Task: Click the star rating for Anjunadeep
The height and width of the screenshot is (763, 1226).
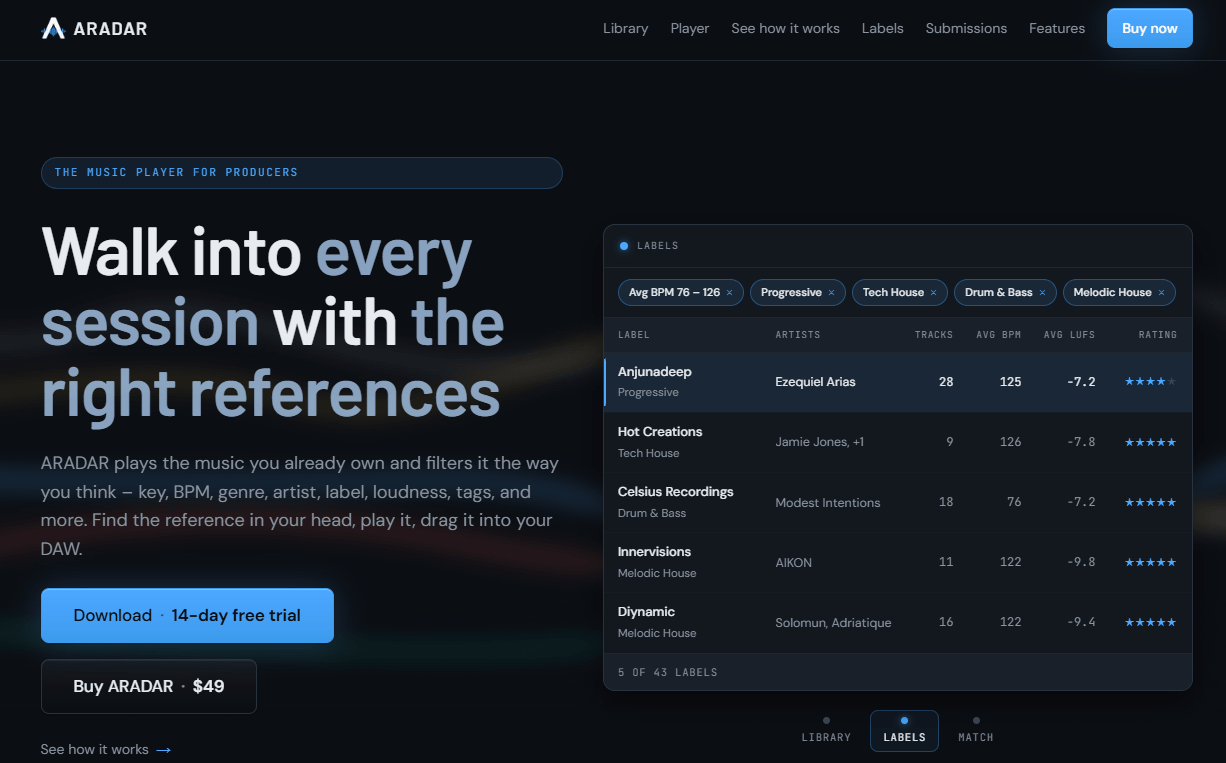Action: (x=1150, y=382)
